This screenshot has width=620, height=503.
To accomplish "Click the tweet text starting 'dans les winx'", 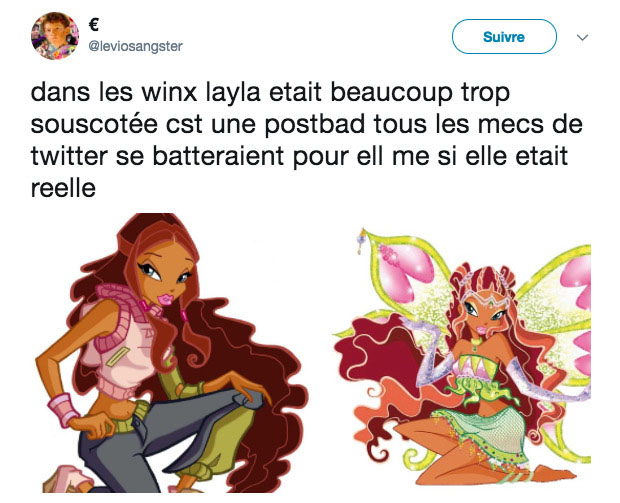I will 306,140.
